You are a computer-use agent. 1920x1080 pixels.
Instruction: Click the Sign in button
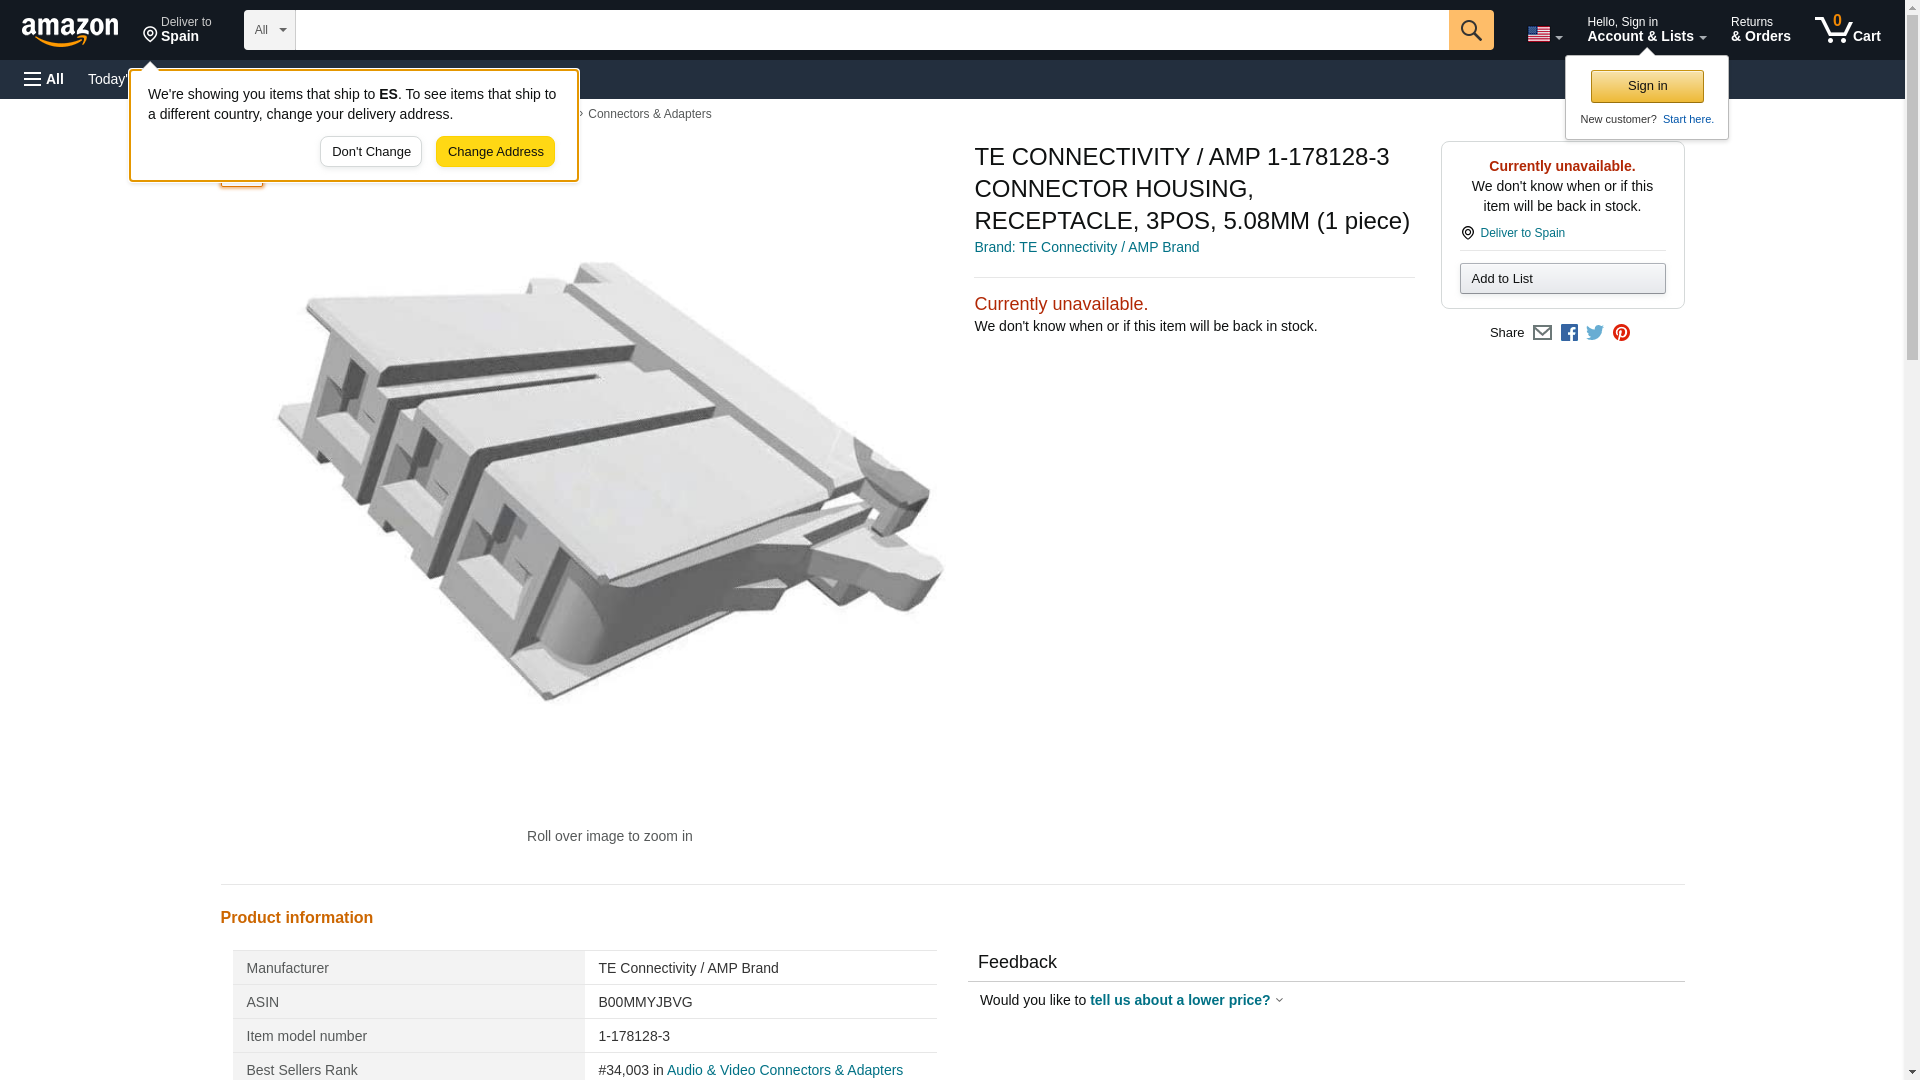point(1647,86)
